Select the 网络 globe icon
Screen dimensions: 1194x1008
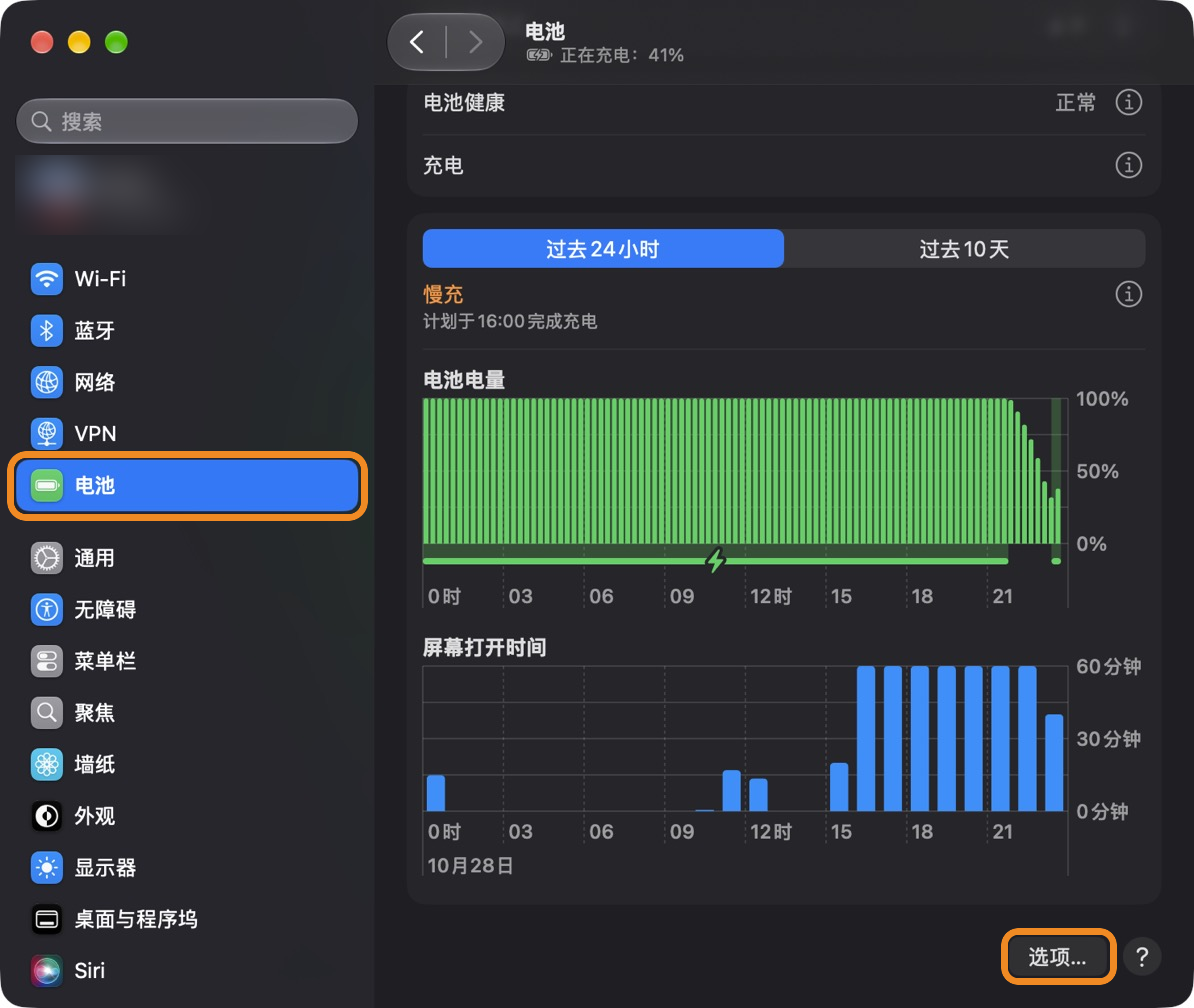(x=46, y=382)
